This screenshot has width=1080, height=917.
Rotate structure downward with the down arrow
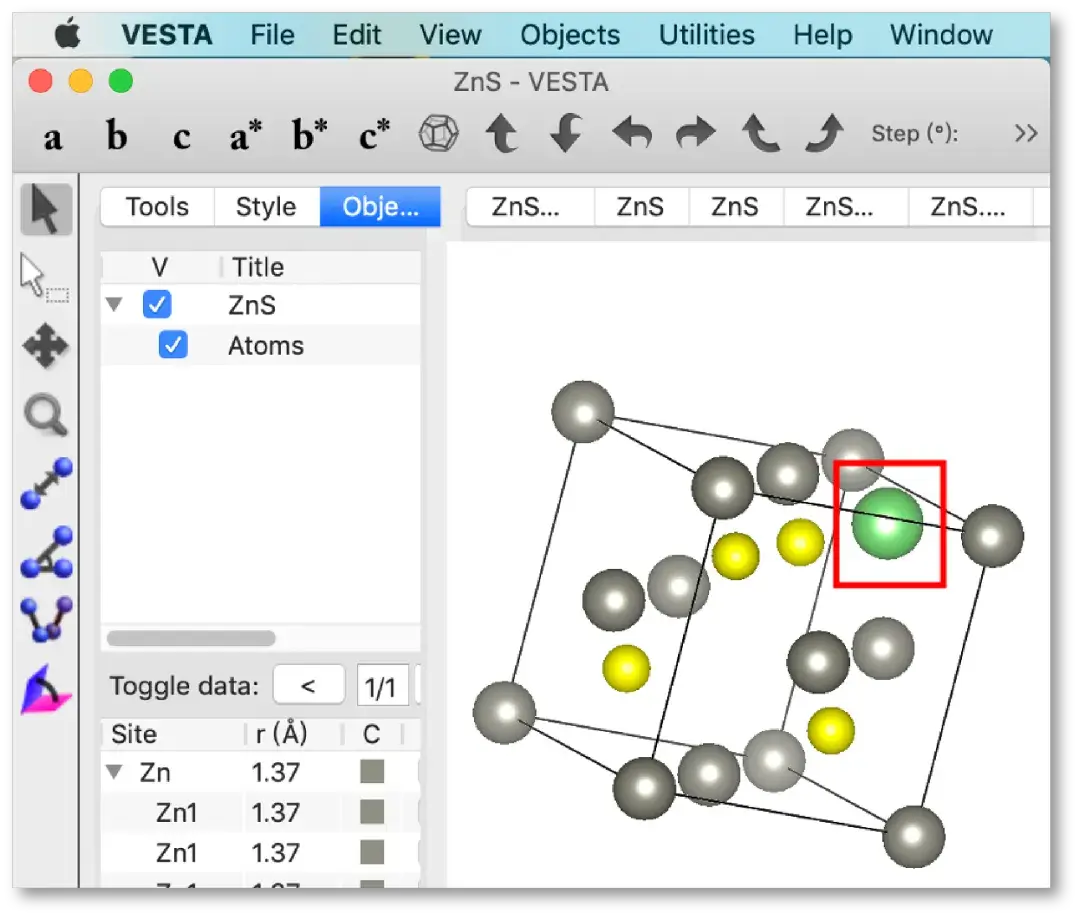click(566, 134)
